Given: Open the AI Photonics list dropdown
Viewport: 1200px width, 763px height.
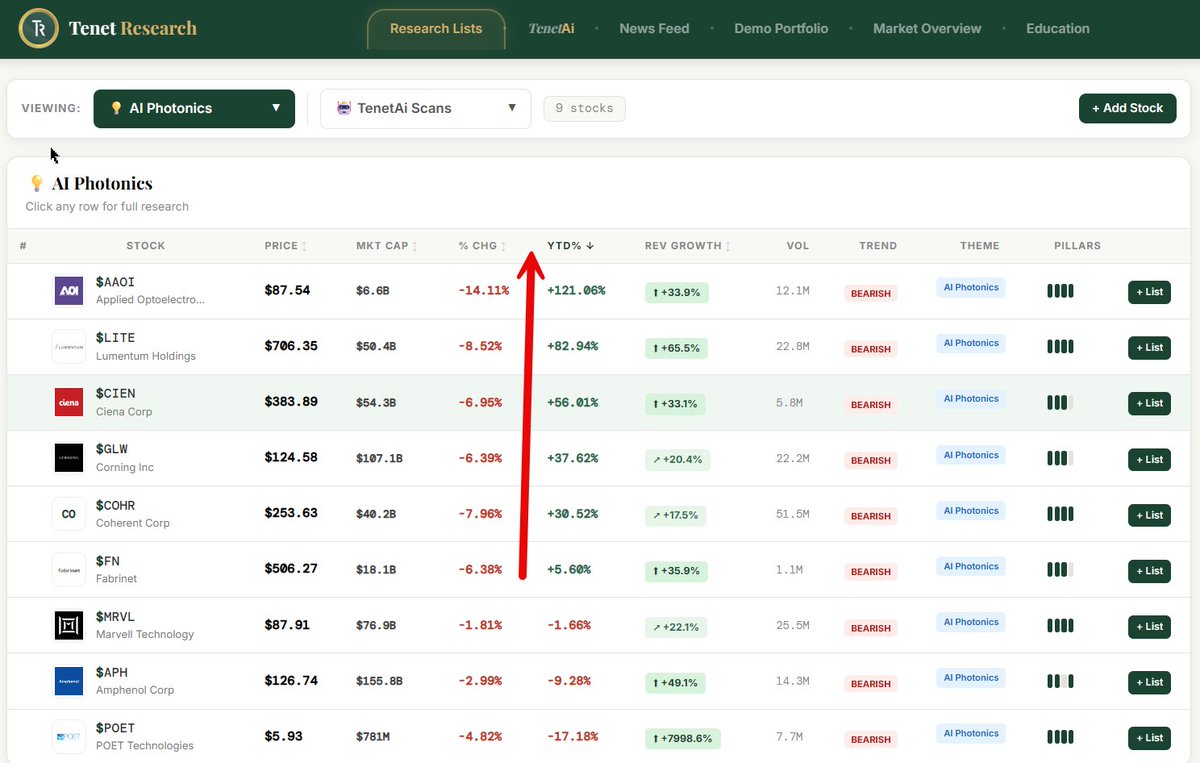Looking at the screenshot, I should coord(194,108).
